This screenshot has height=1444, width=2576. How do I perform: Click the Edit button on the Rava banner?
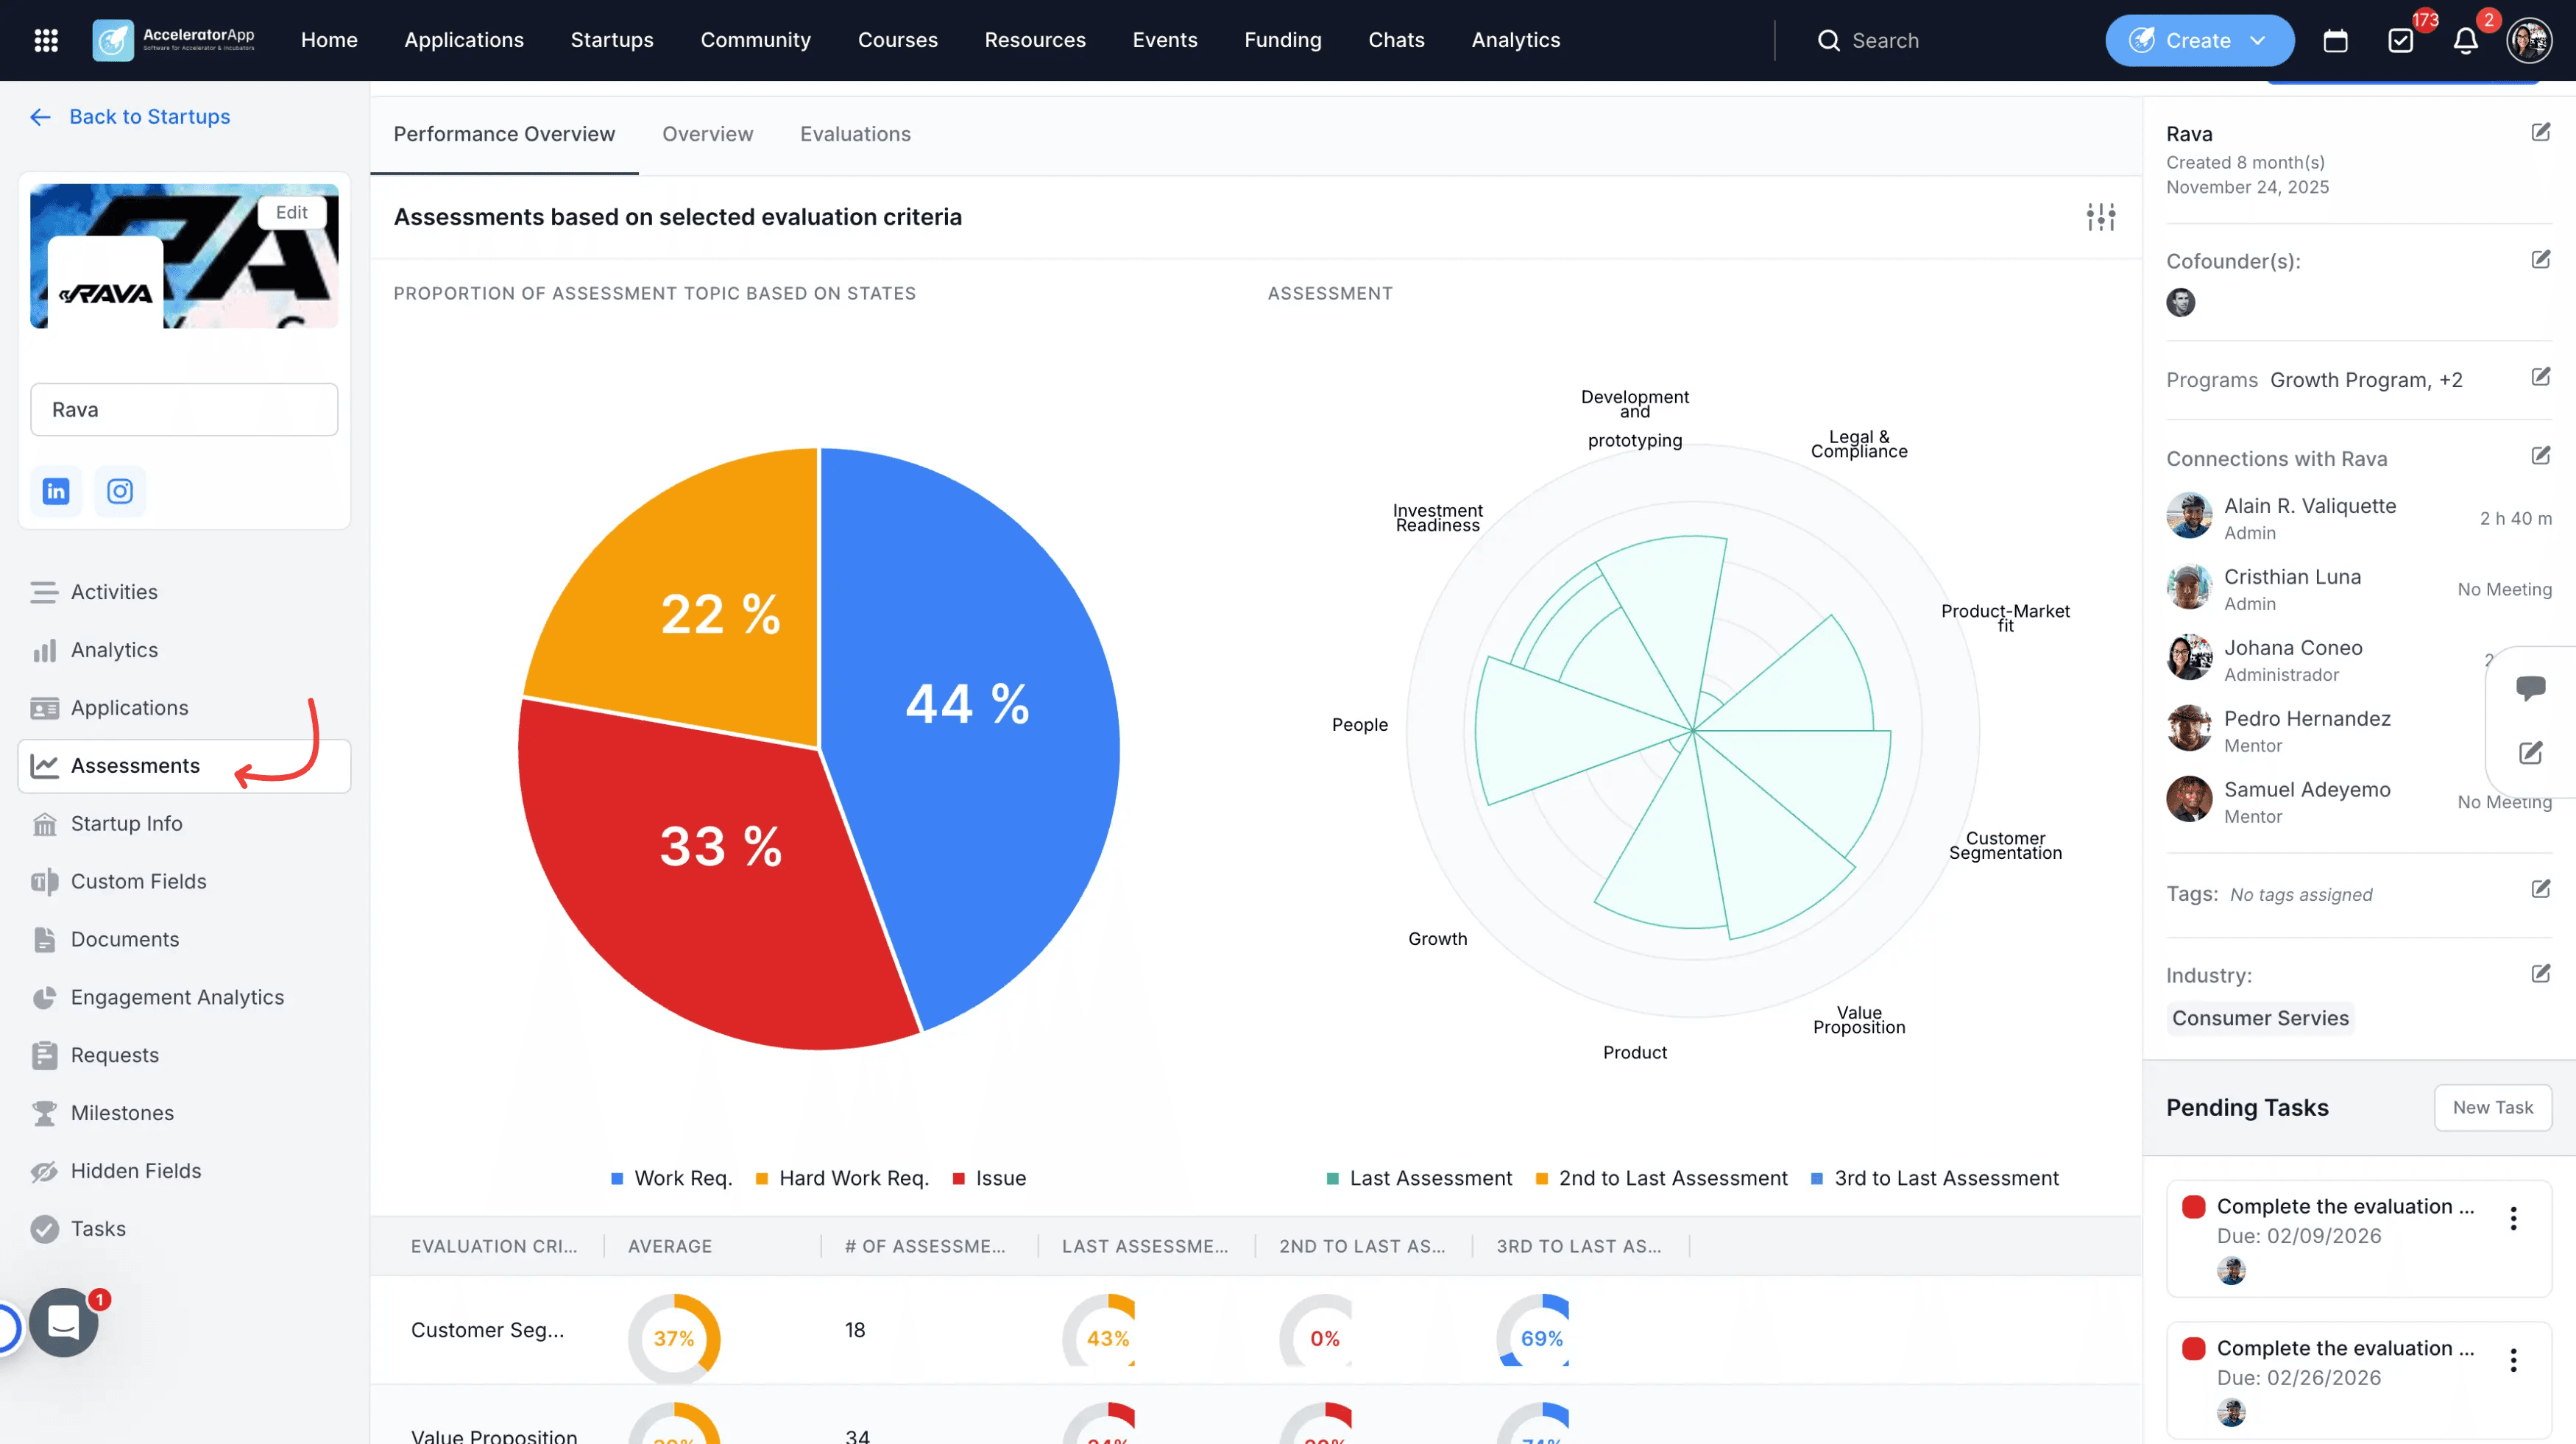tap(291, 212)
